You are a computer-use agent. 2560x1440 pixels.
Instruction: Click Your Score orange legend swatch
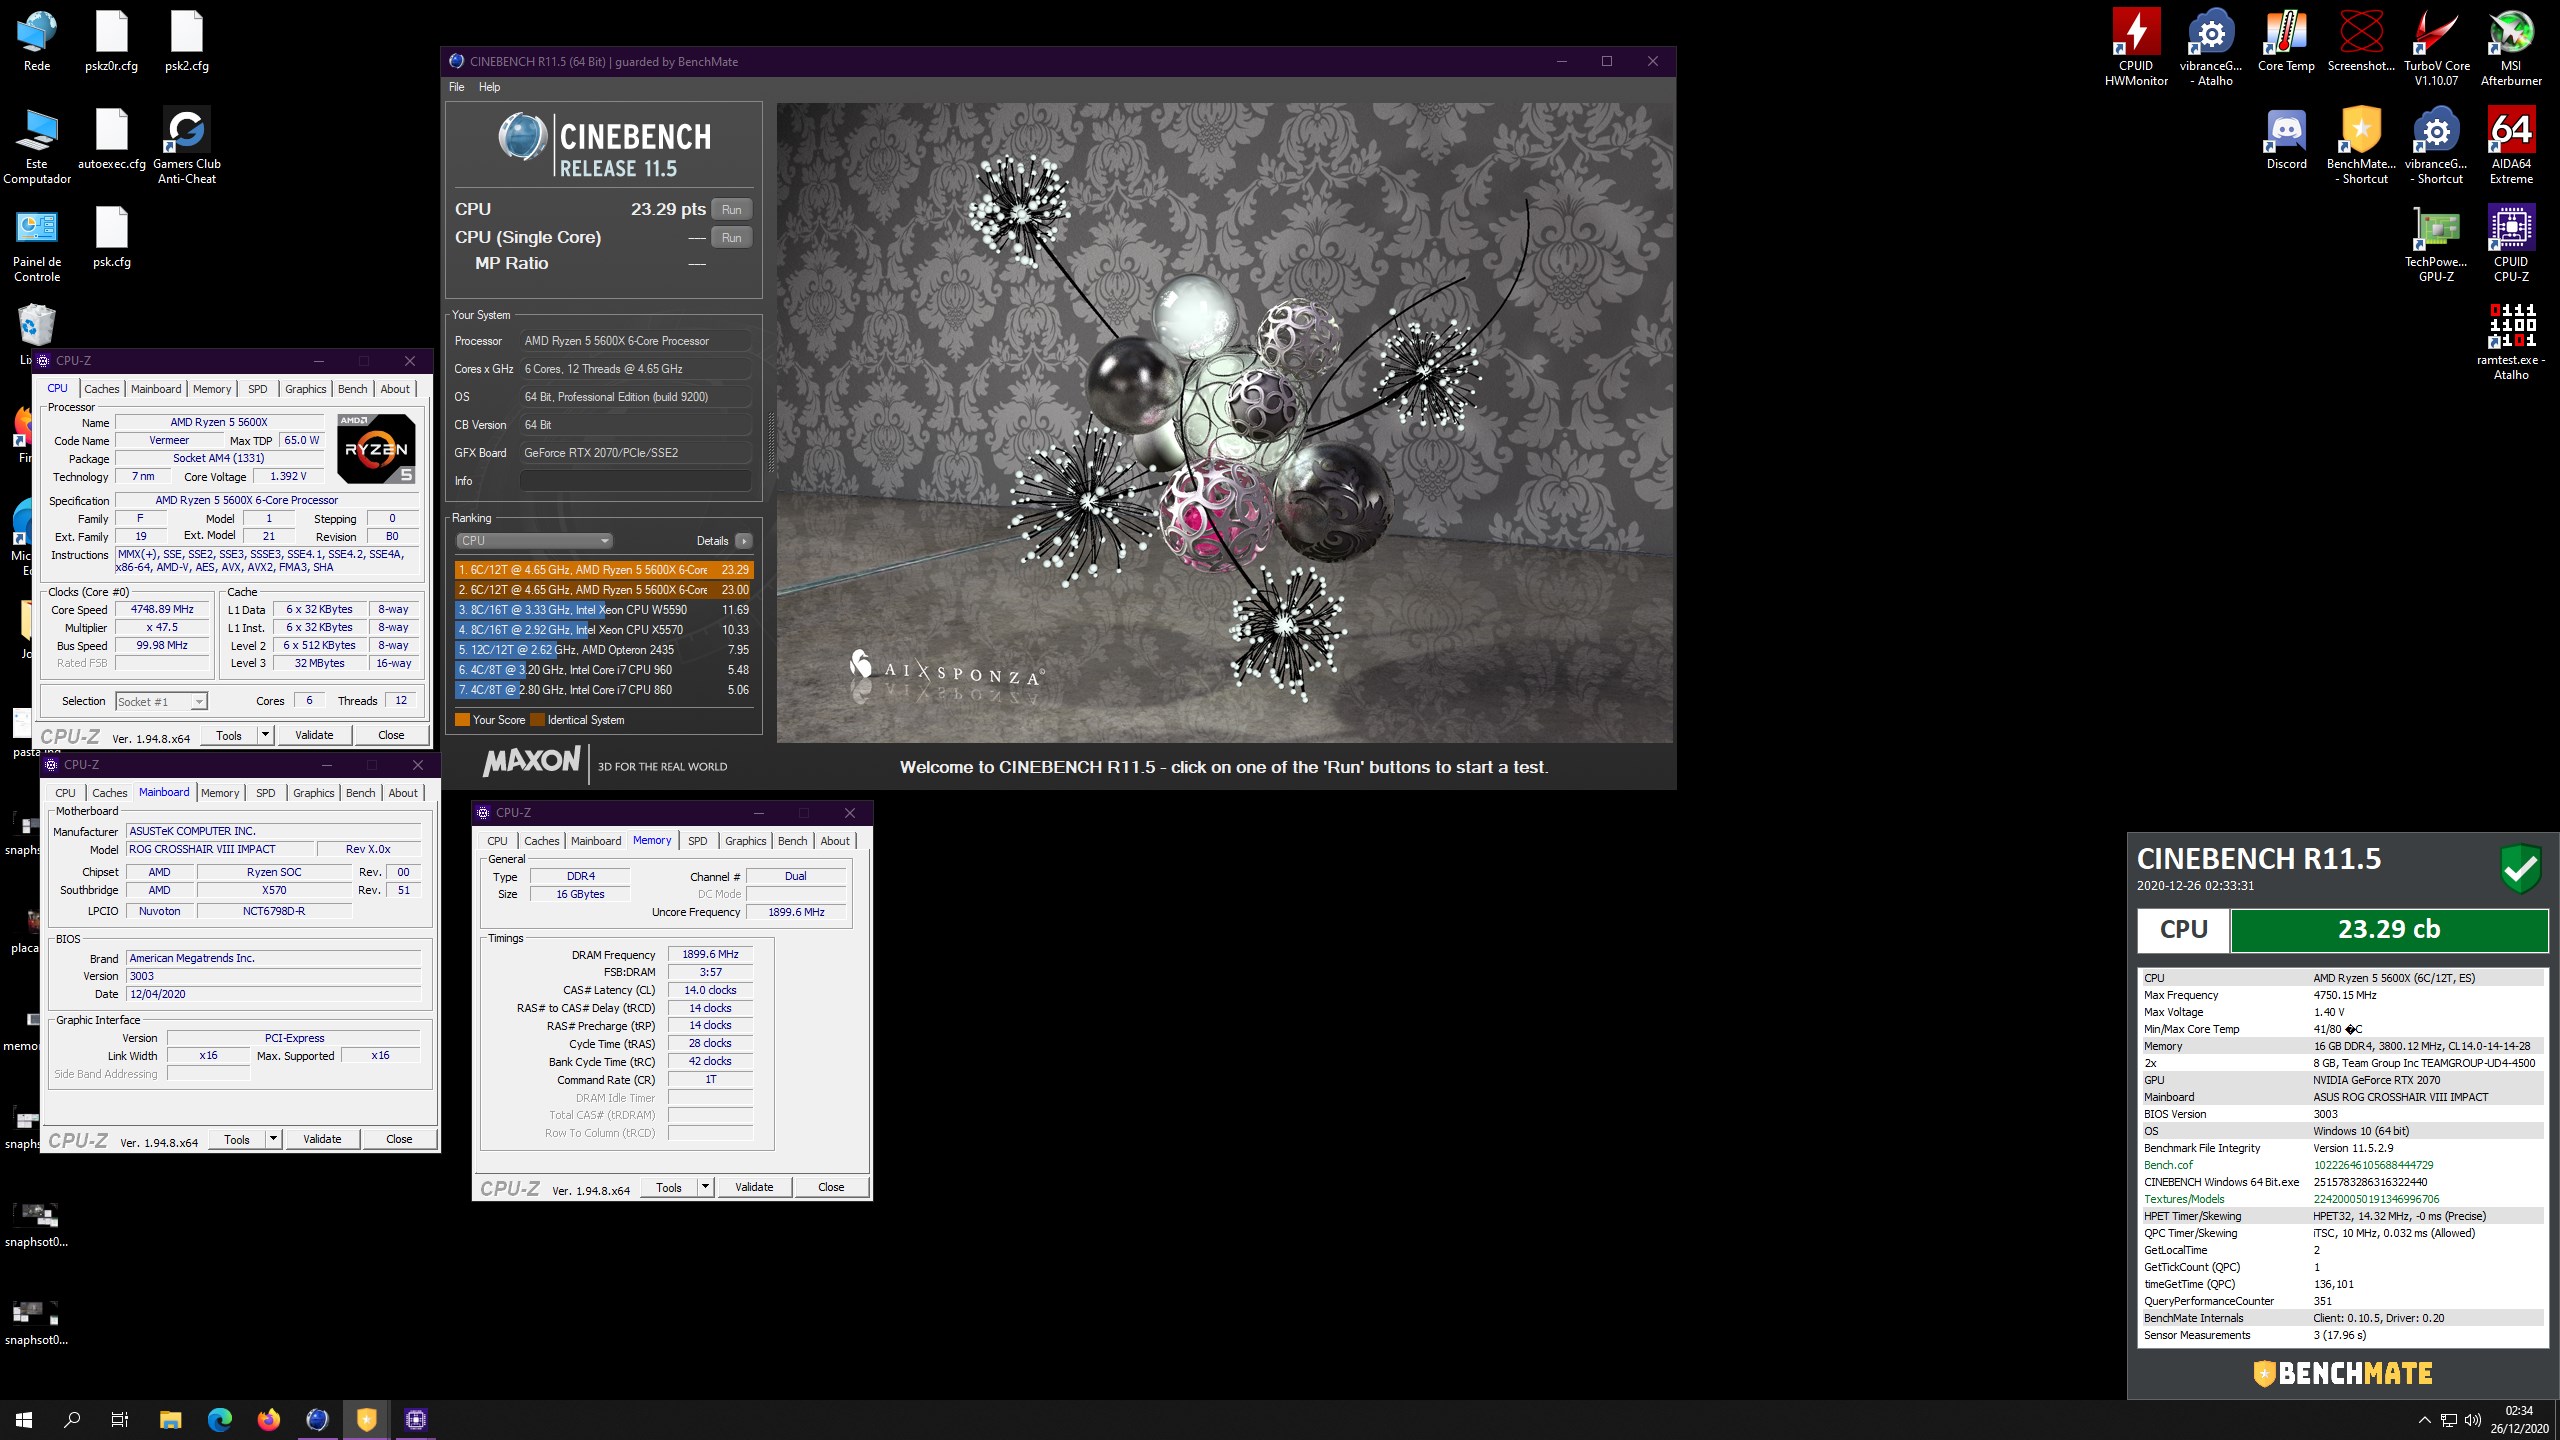click(x=462, y=720)
